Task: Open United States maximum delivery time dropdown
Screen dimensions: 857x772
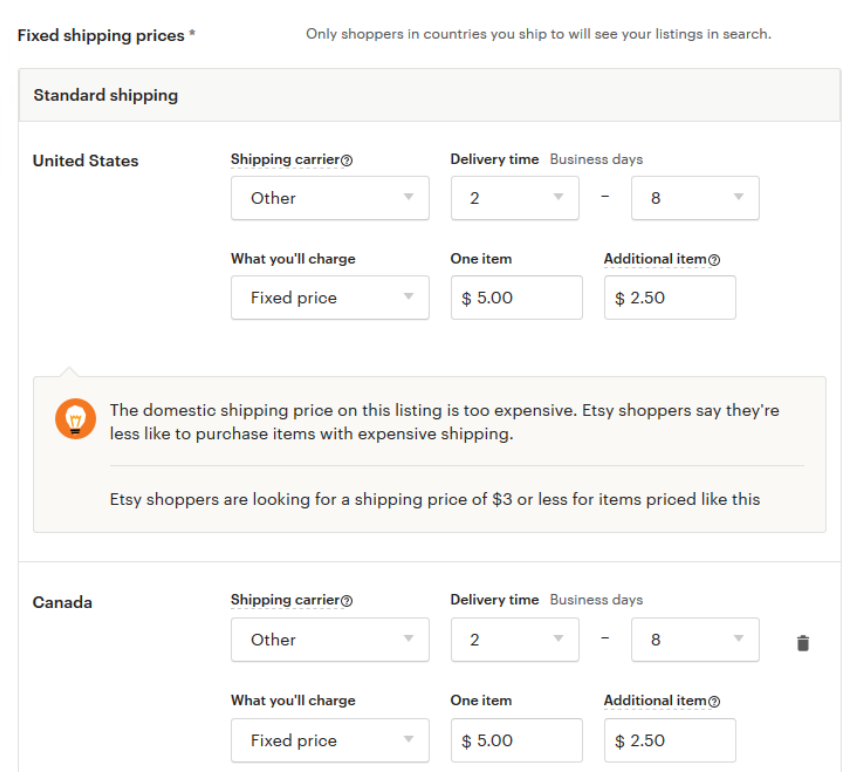Action: 695,198
